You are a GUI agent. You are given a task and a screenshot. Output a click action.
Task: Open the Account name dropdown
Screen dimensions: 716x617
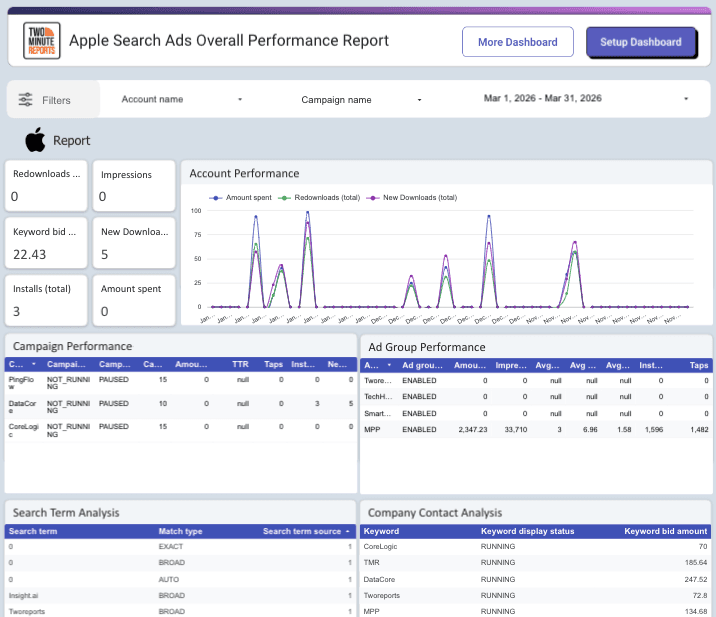(181, 99)
